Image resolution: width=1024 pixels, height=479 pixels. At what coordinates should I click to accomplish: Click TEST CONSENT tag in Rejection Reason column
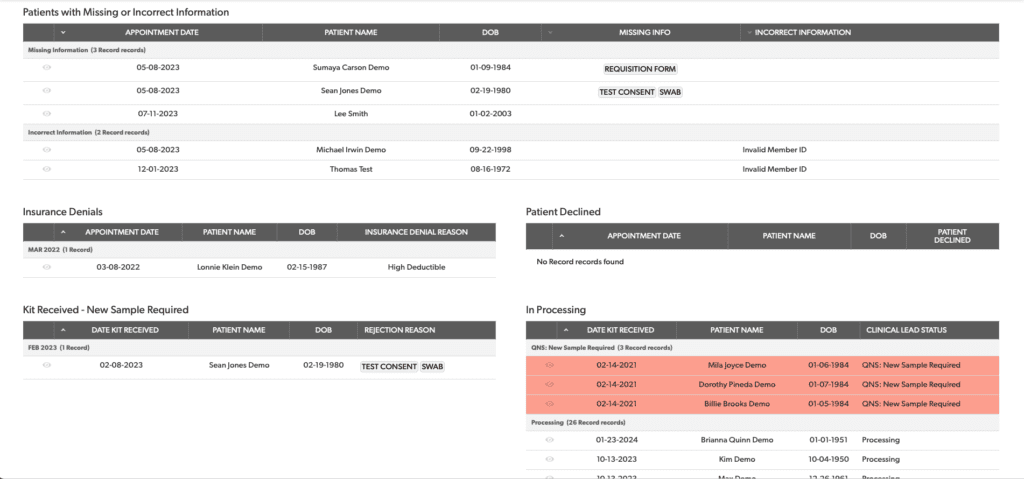click(x=389, y=367)
